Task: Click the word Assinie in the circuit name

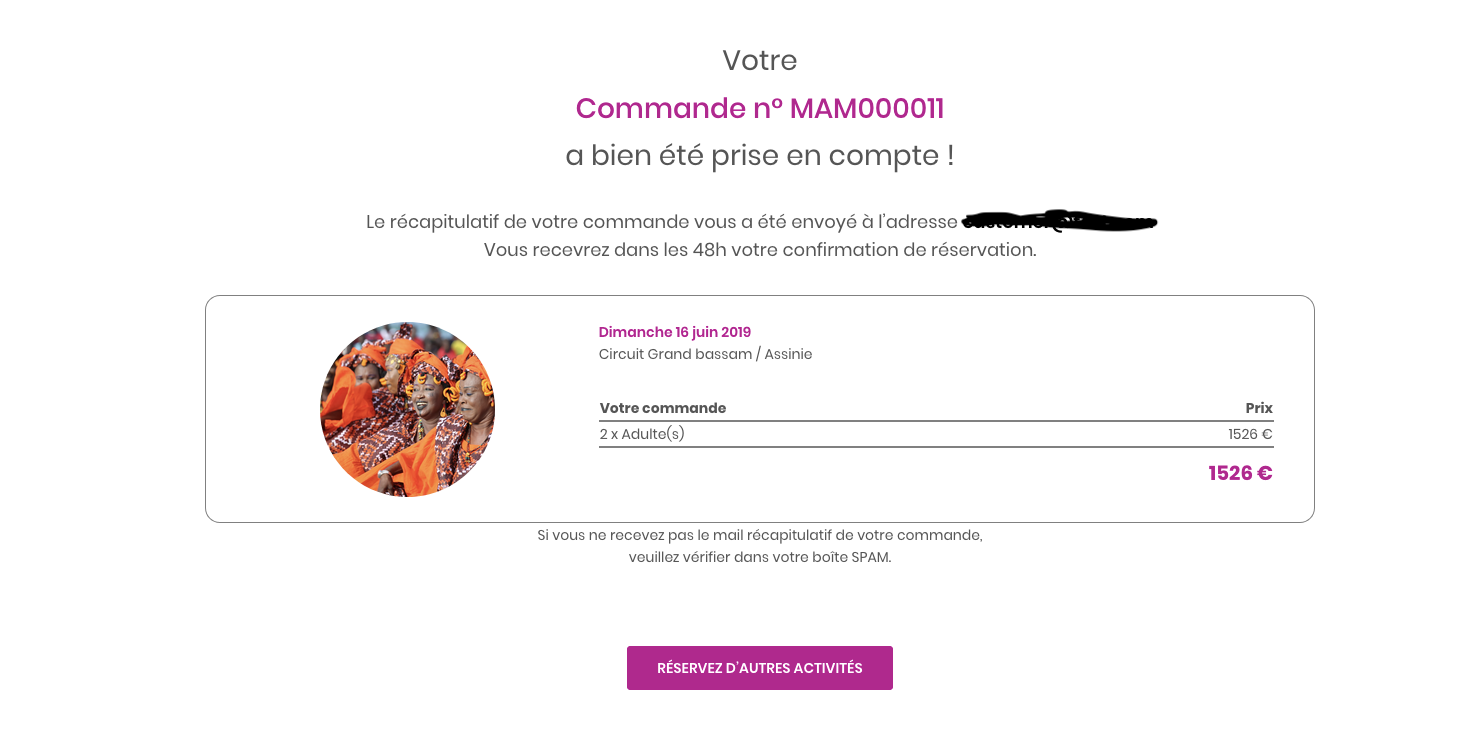Action: click(788, 354)
